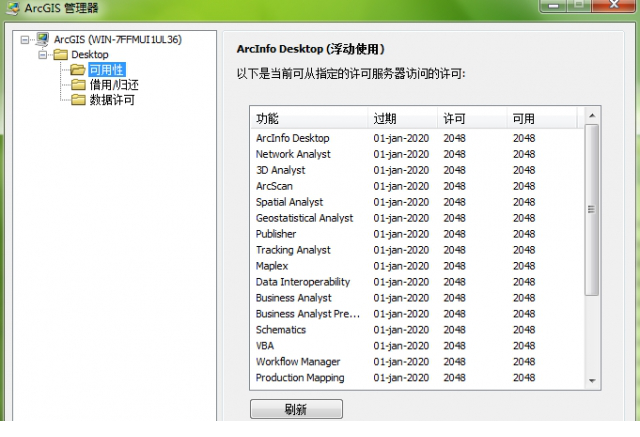Sort by the 功能 column header
Image resolution: width=640 pixels, height=437 pixels.
pos(309,119)
